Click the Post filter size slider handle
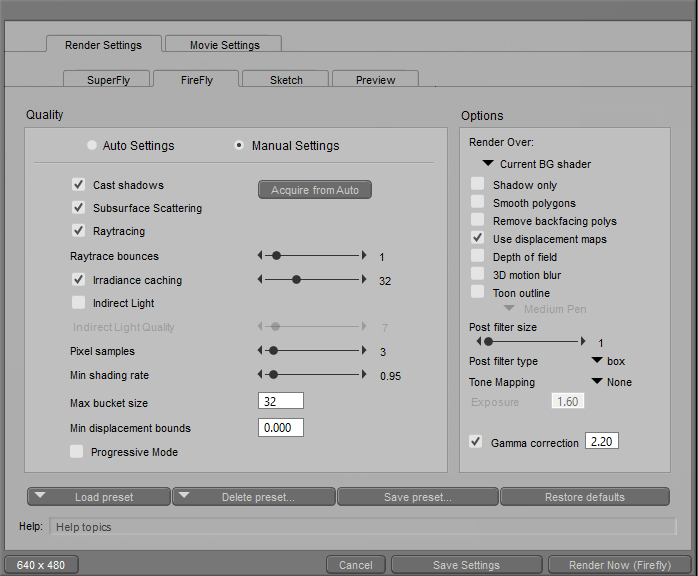This screenshot has height=576, width=698. [x=488, y=341]
